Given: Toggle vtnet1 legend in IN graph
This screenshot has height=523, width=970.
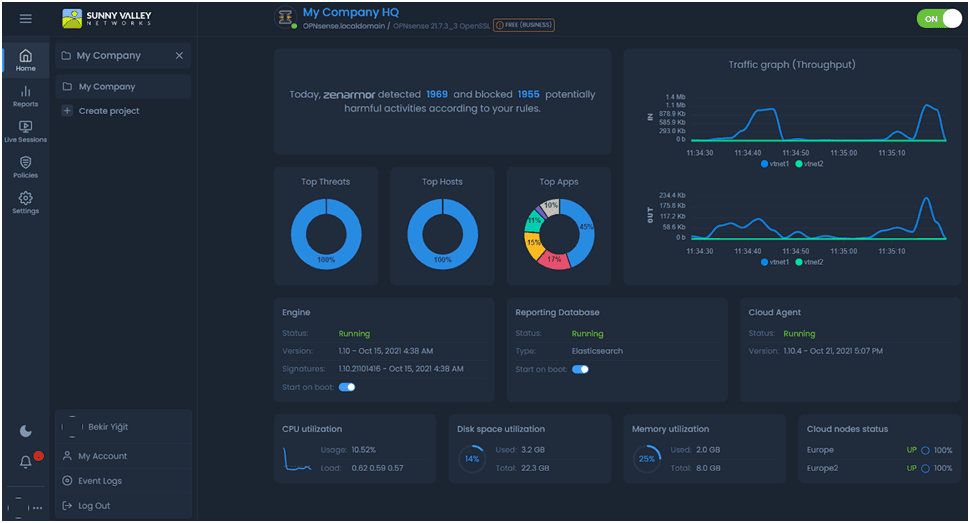Looking at the screenshot, I should [775, 164].
